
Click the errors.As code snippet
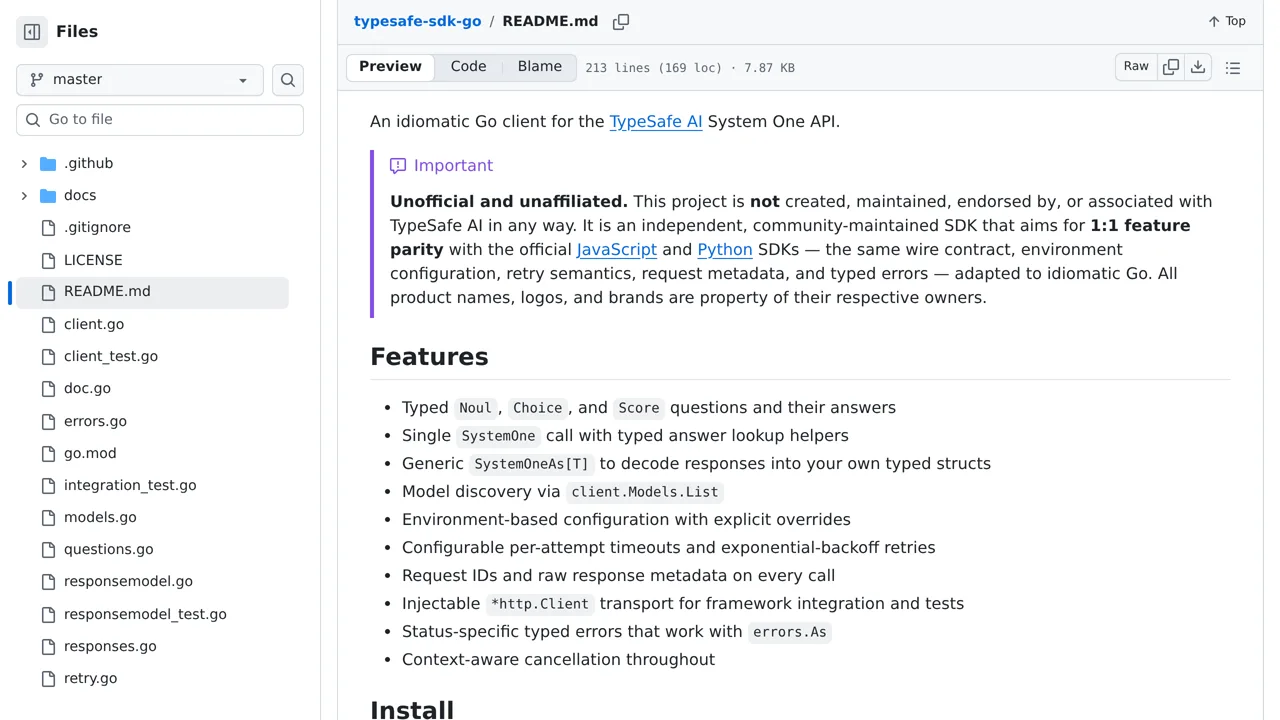(790, 632)
